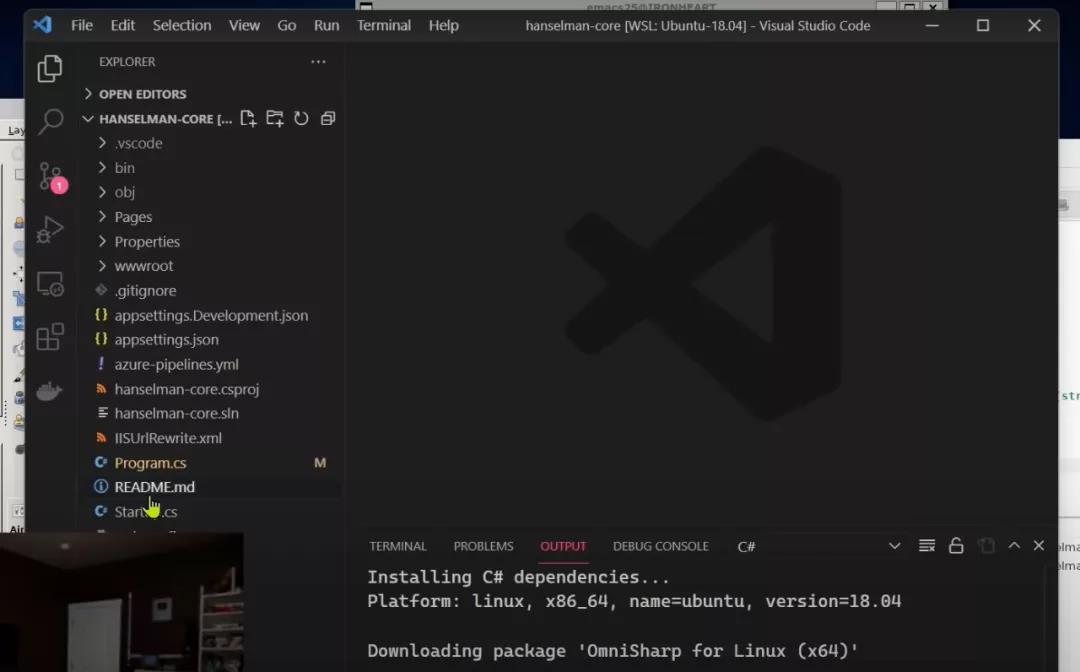The width and height of the screenshot is (1080, 672).
Task: Open the README.md file
Action: tap(154, 487)
